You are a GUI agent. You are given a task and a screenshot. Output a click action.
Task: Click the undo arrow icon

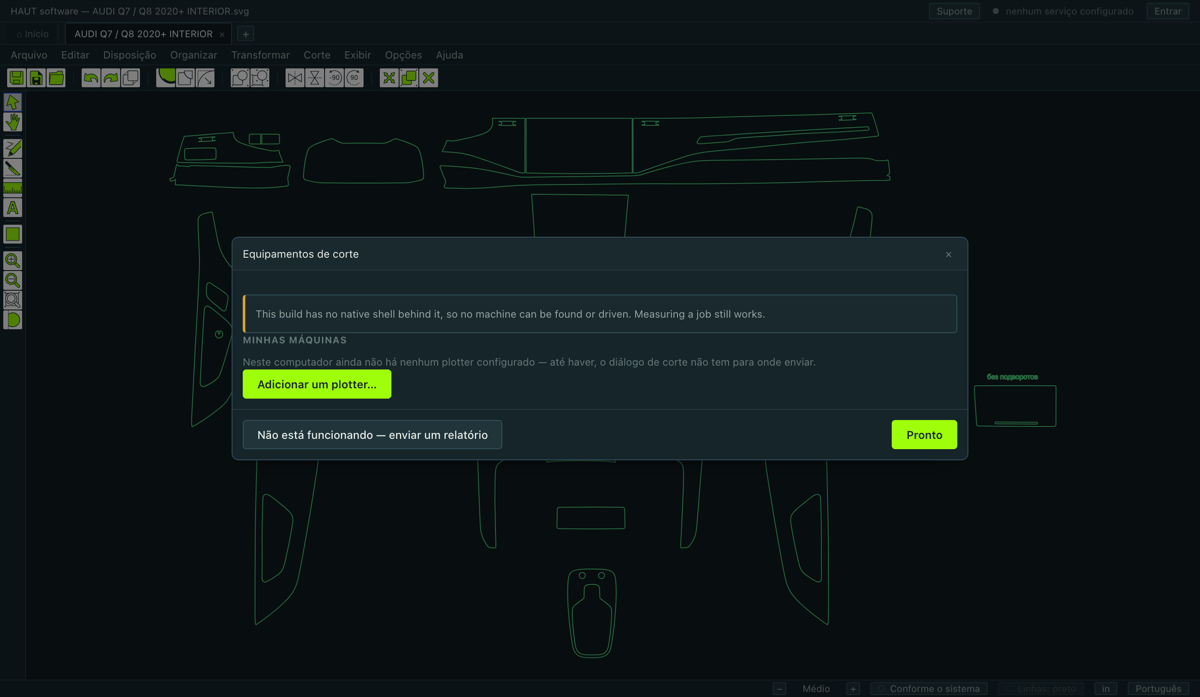pos(91,78)
